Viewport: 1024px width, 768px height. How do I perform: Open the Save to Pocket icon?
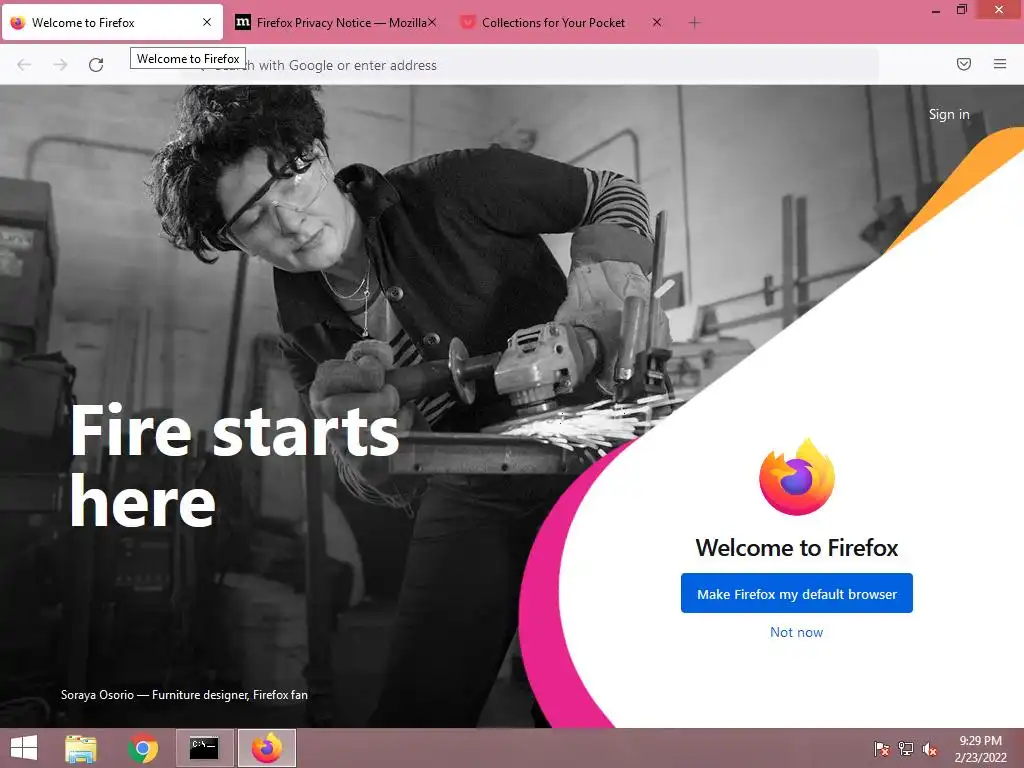[964, 64]
